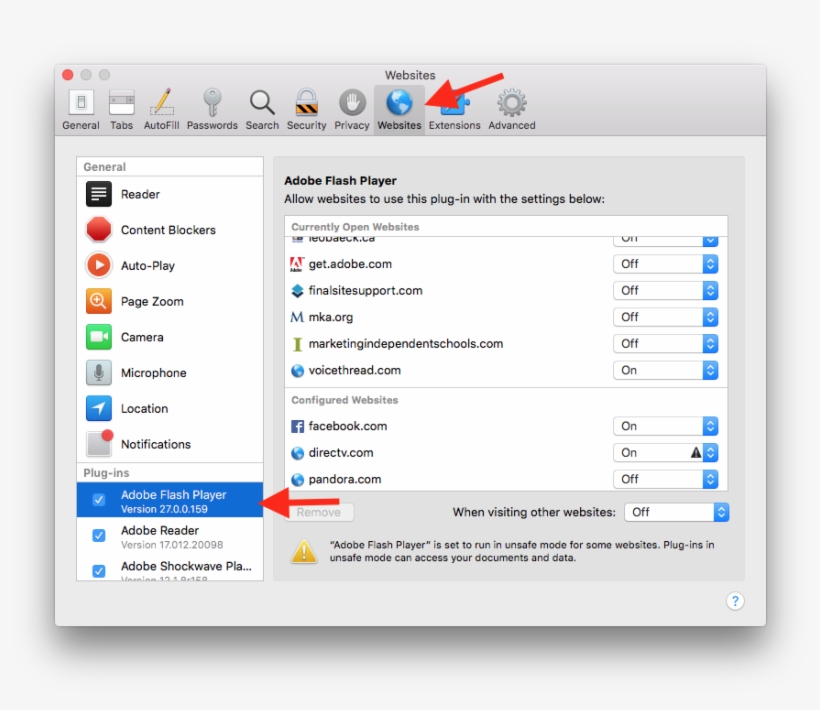Select the voicethread.com website row
Image resolution: width=820 pixels, height=710 pixels.
pos(506,370)
